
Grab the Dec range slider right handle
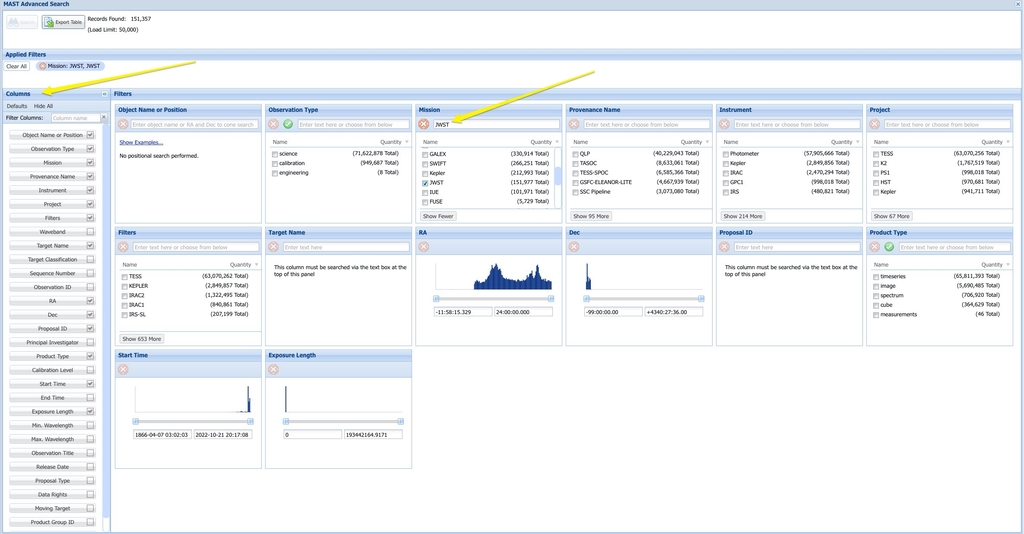click(x=701, y=298)
